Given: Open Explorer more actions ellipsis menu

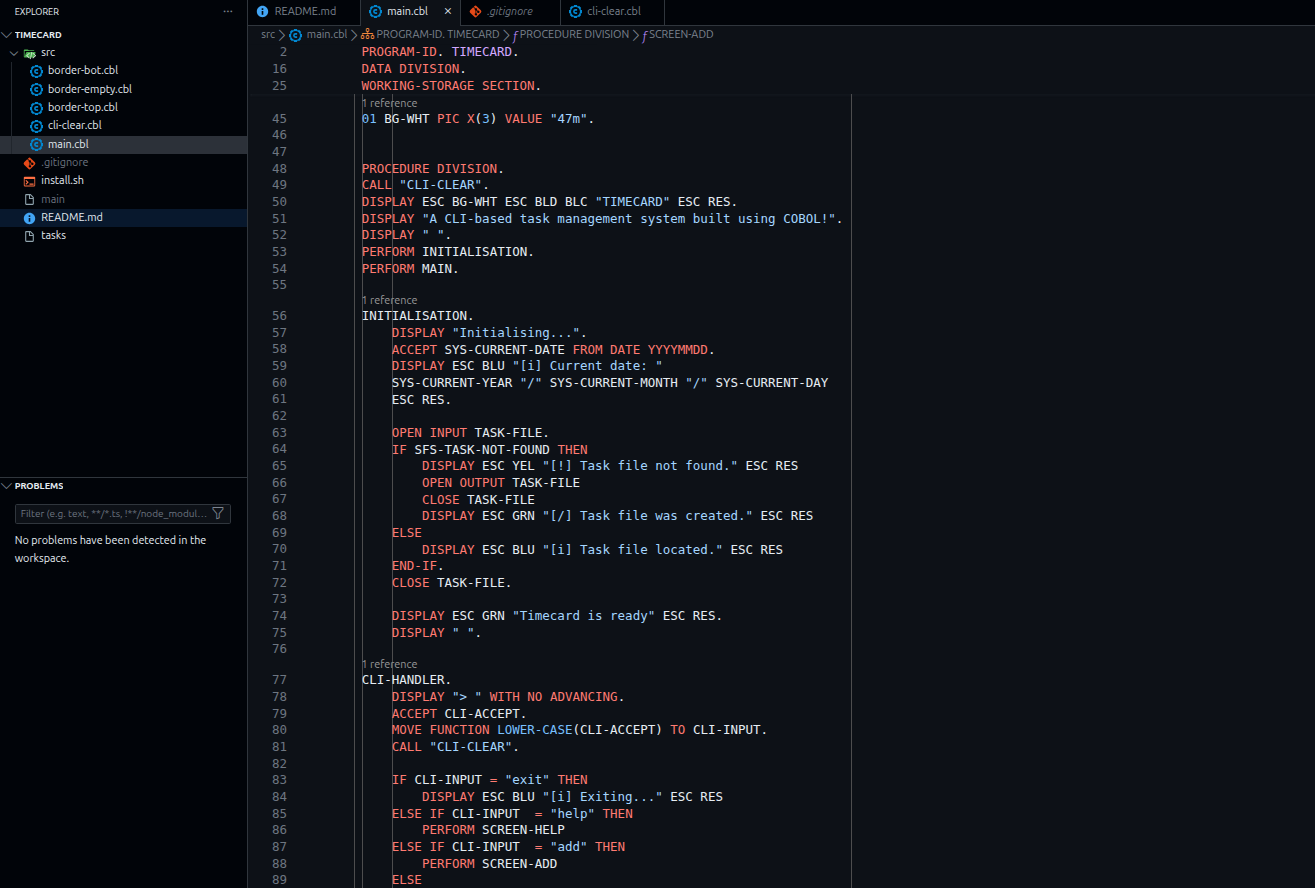Looking at the screenshot, I should (x=228, y=12).
